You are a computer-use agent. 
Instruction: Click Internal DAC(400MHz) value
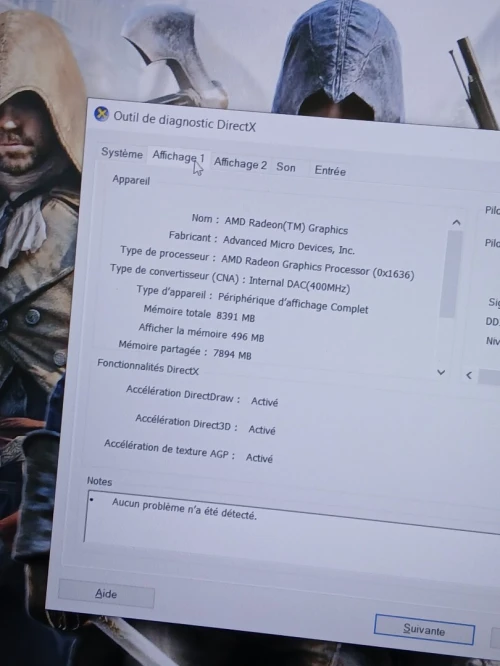pyautogui.click(x=299, y=285)
